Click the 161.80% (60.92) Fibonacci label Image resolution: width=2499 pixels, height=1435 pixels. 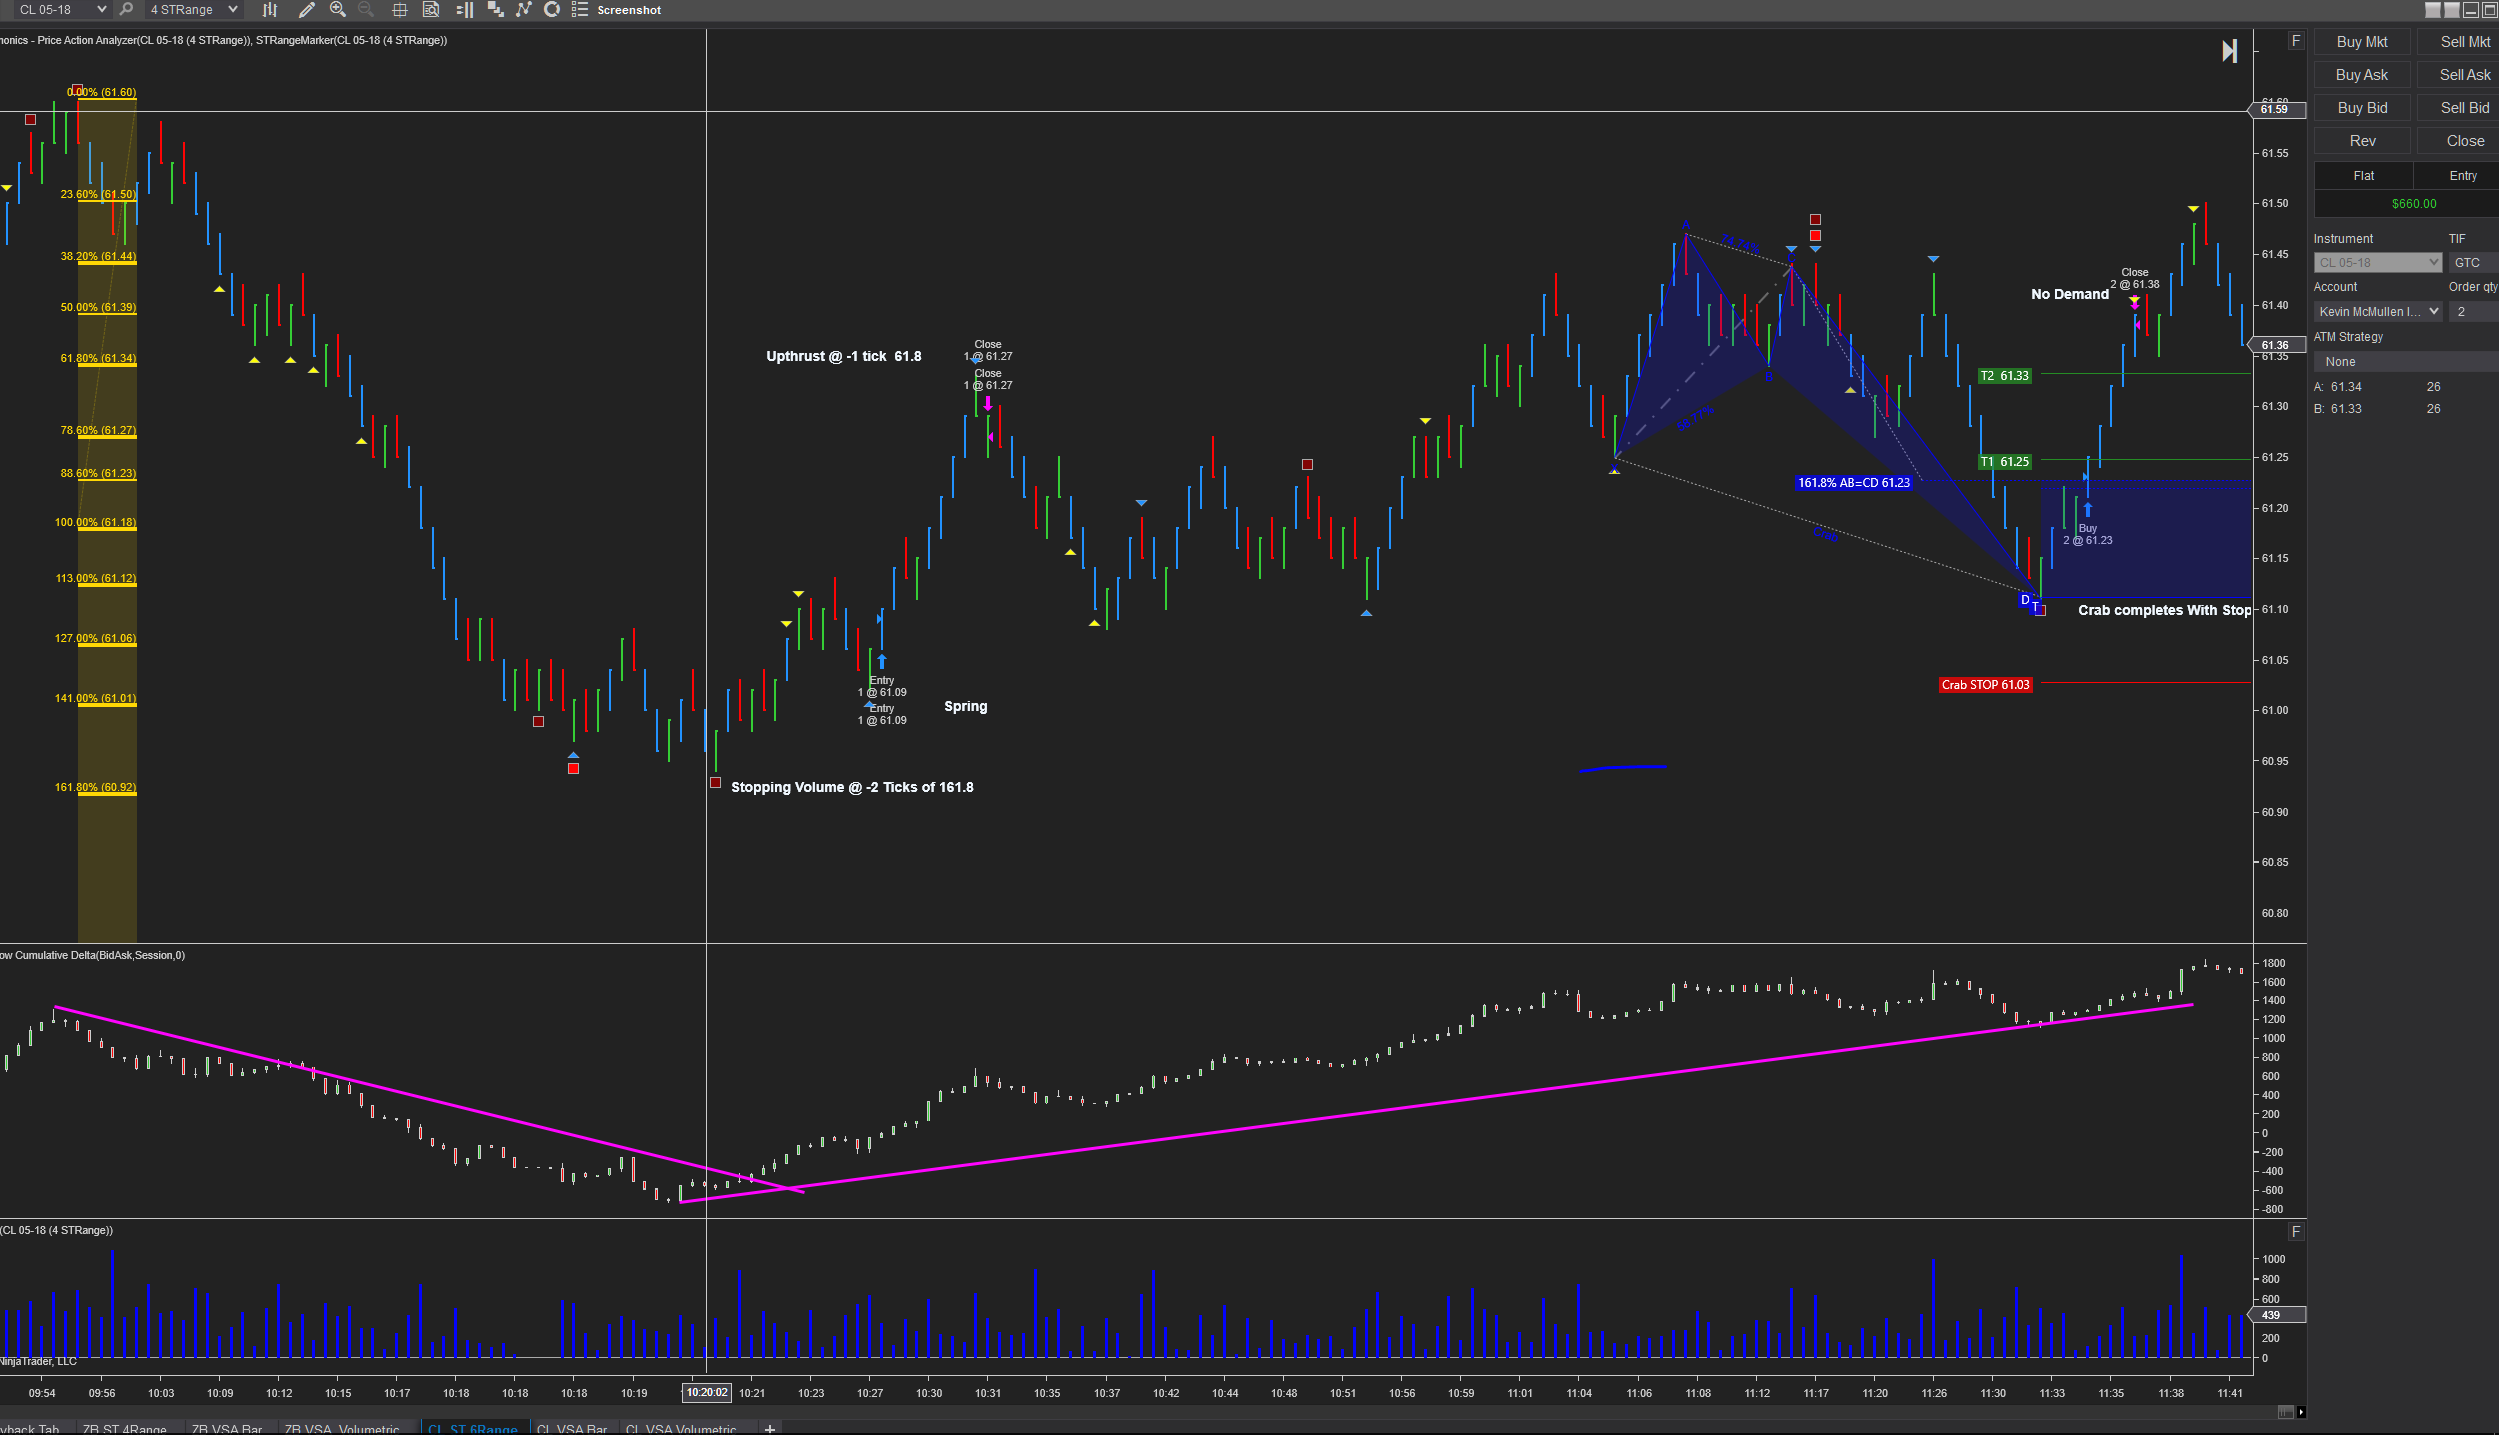95,787
